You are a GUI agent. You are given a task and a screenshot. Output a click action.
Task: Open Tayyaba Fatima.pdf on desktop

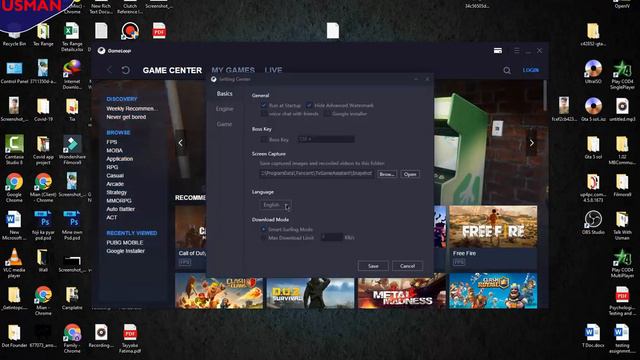(x=130, y=338)
